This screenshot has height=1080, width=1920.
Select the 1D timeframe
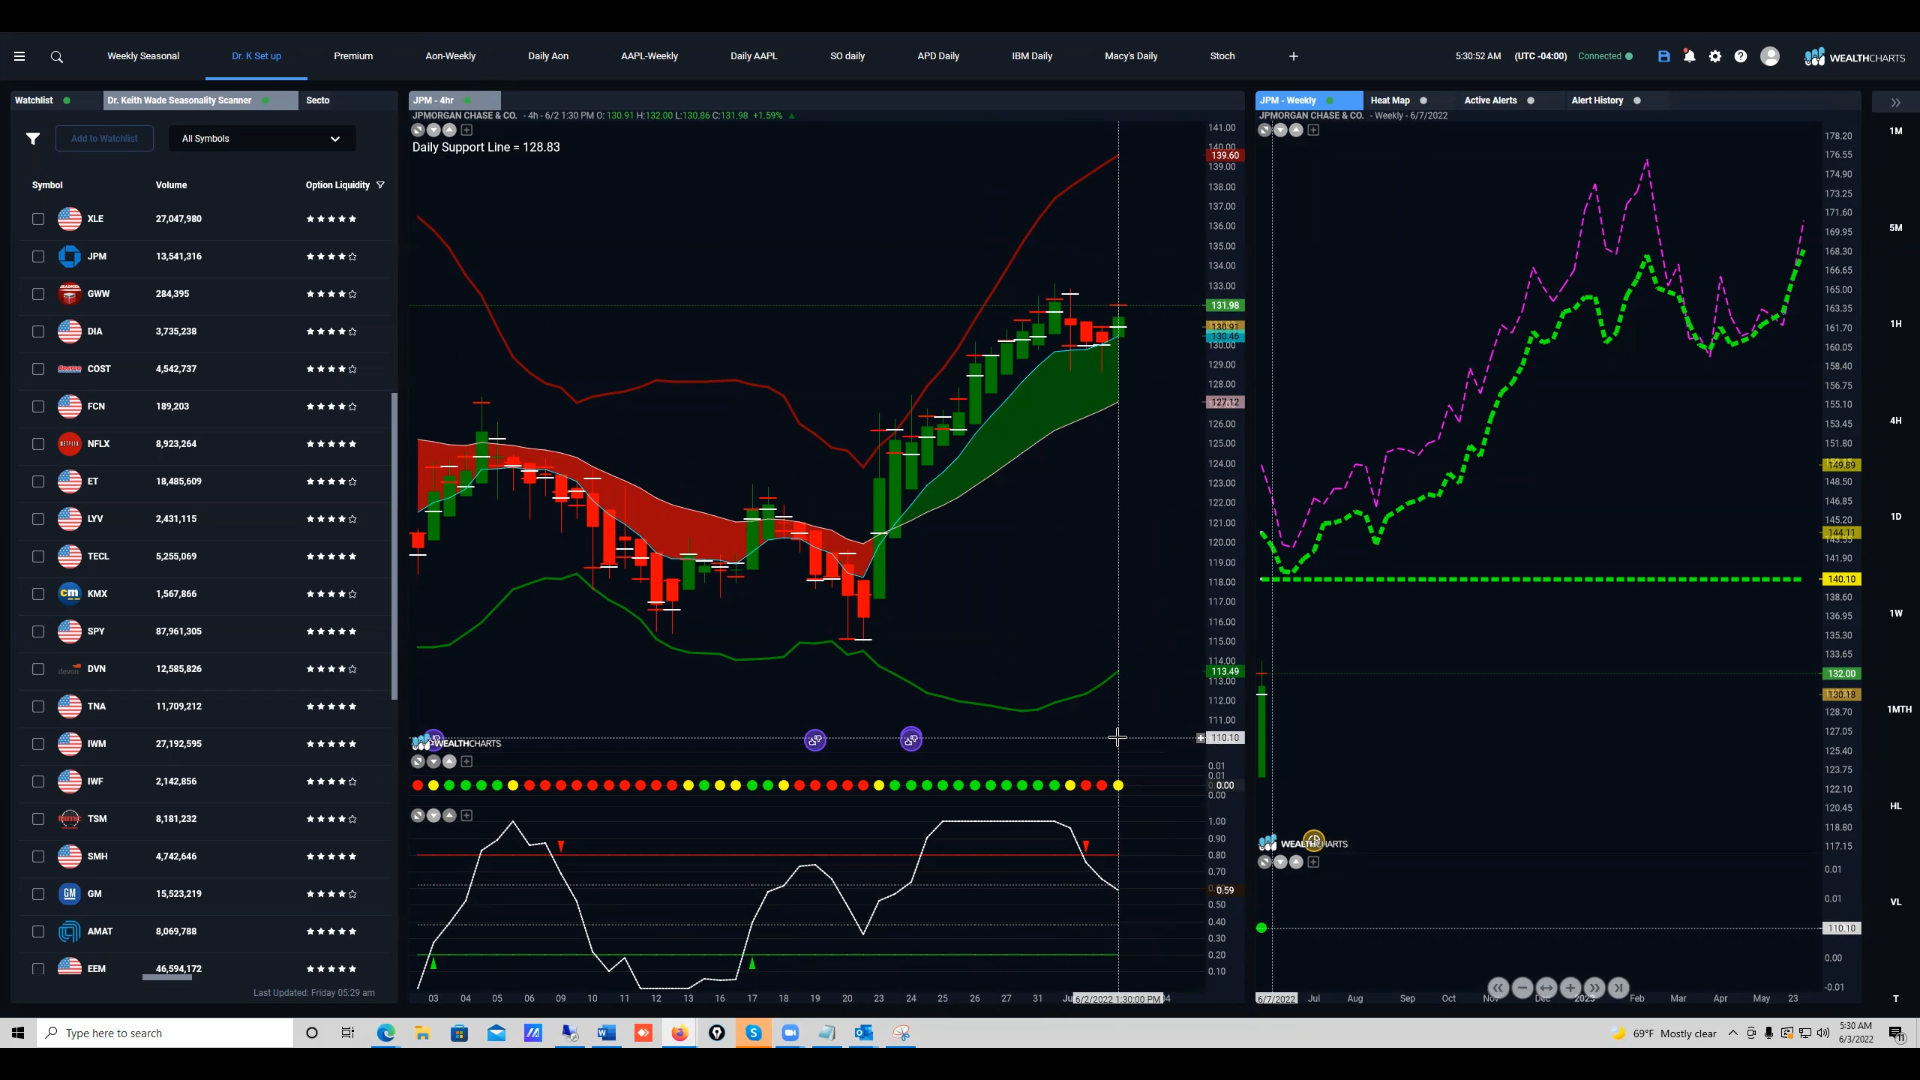pos(1895,517)
